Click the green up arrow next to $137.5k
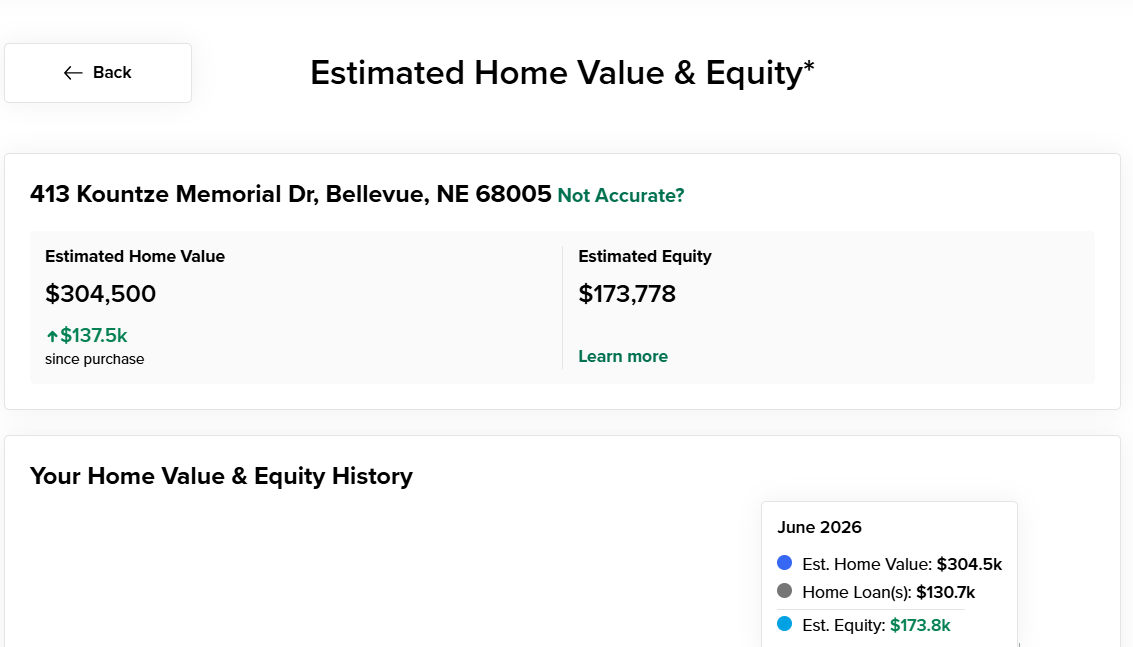Image resolution: width=1133 pixels, height=647 pixels. click(52, 336)
